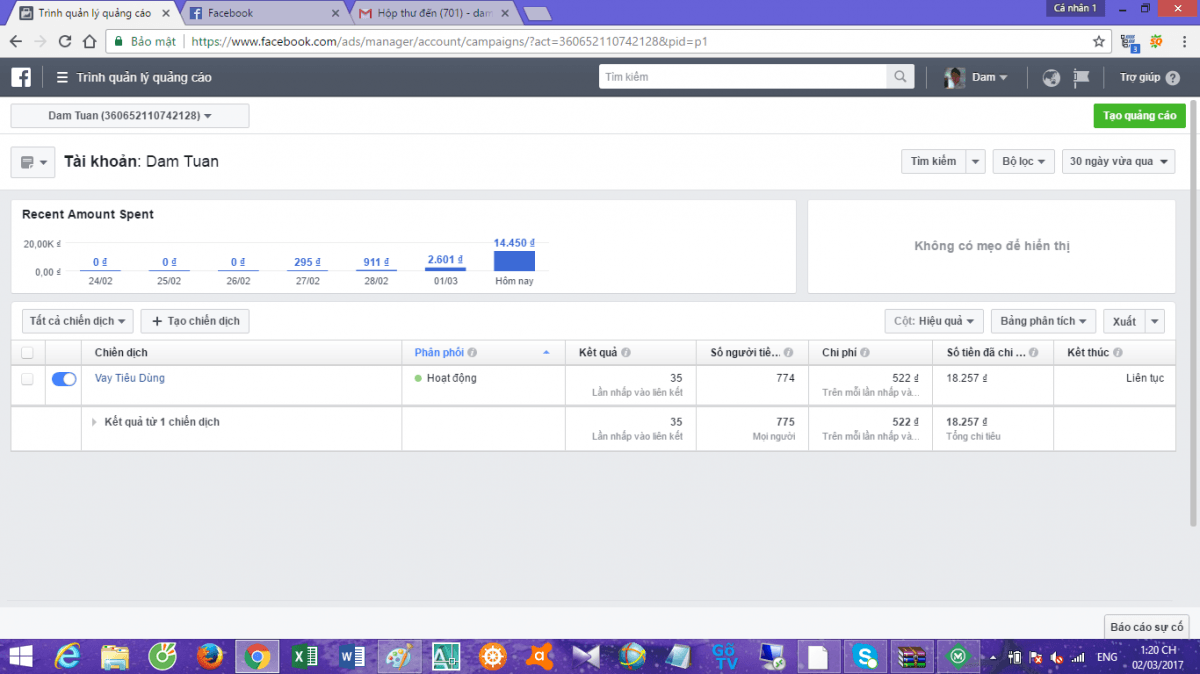Image resolution: width=1200 pixels, height=674 pixels.
Task: Click the Tìm kiếm search button beside Bộ lọc
Action: [x=932, y=161]
